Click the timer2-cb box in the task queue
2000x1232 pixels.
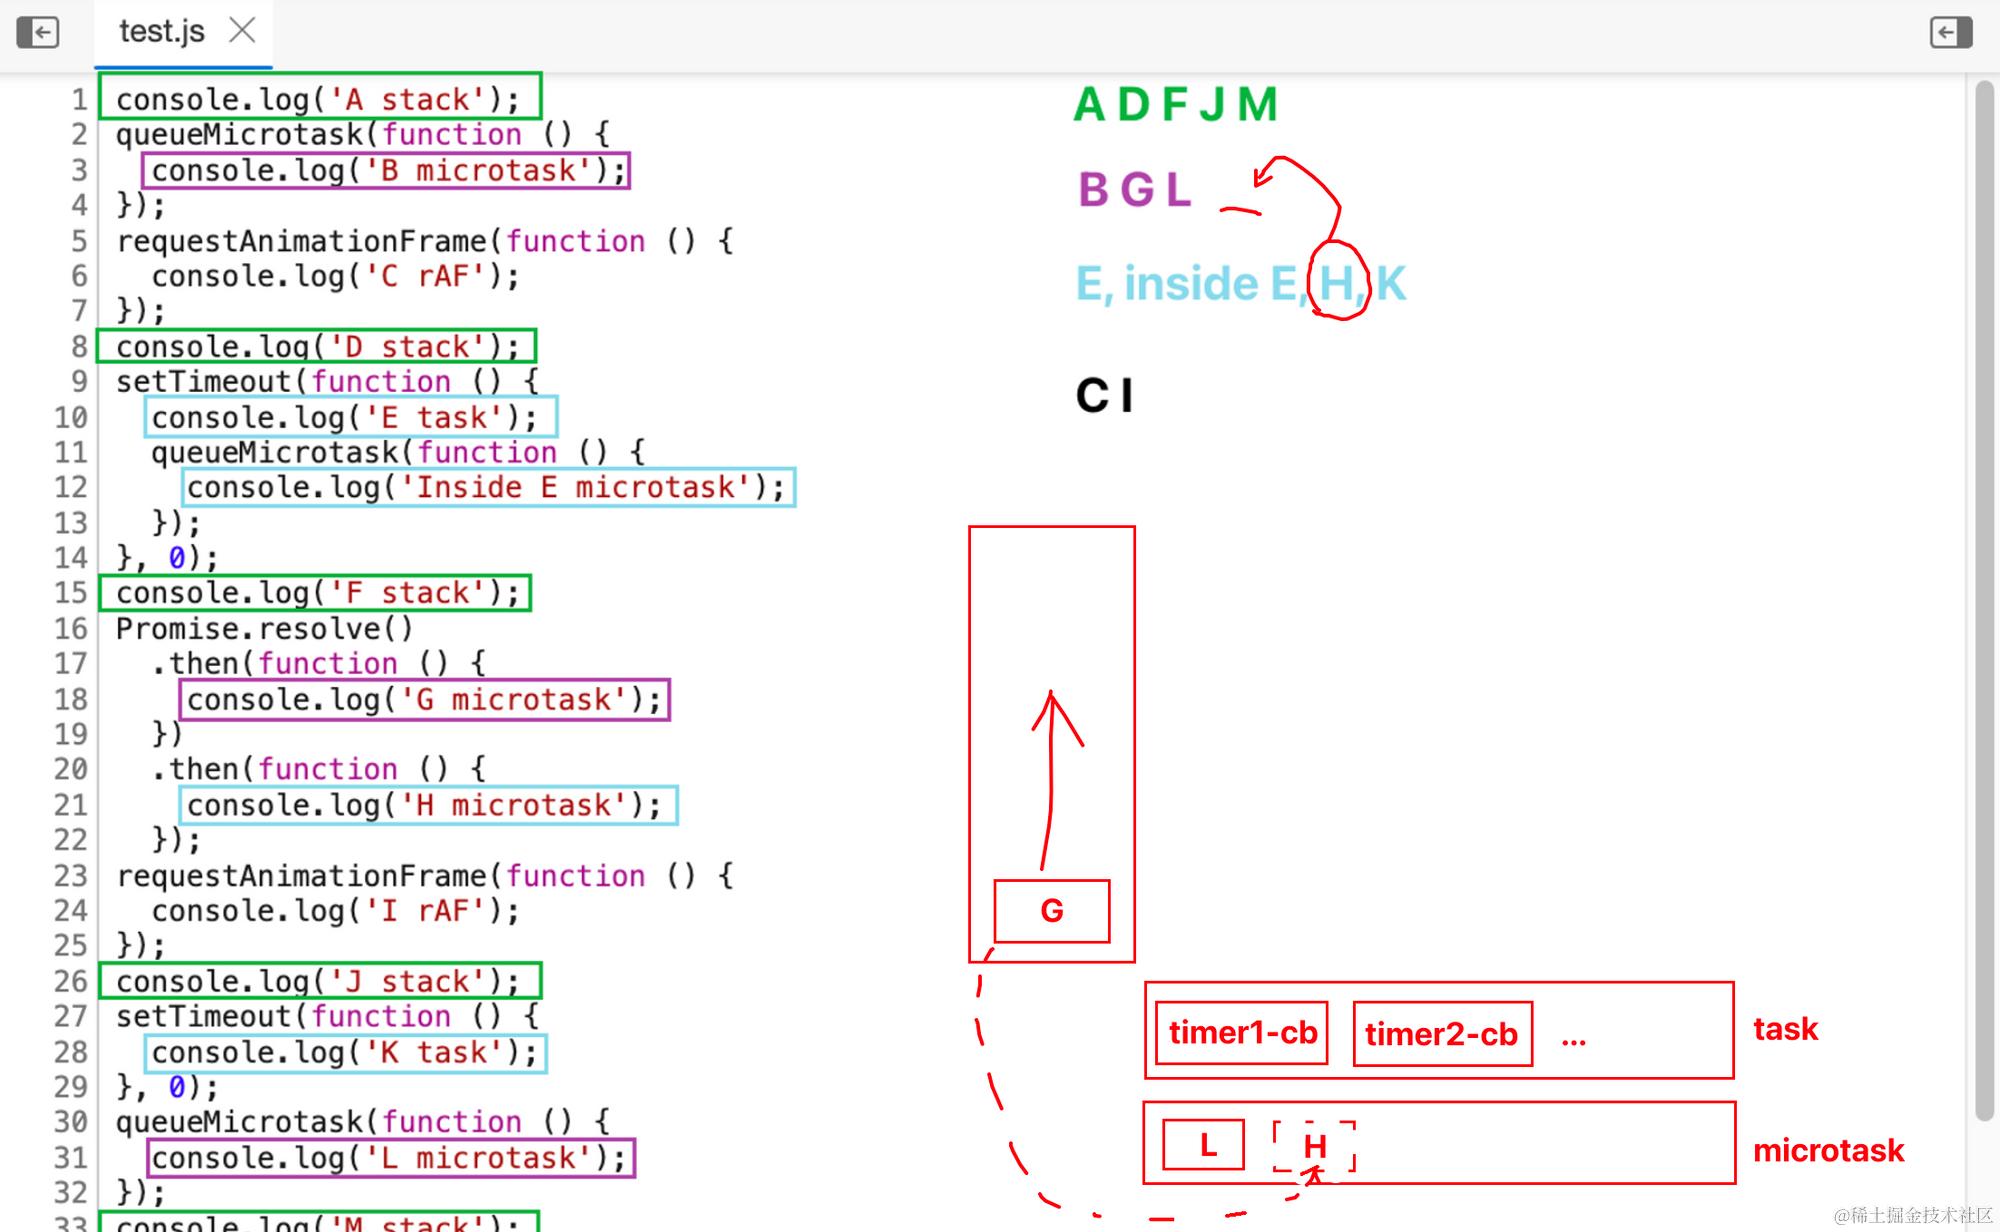[x=1441, y=1034]
